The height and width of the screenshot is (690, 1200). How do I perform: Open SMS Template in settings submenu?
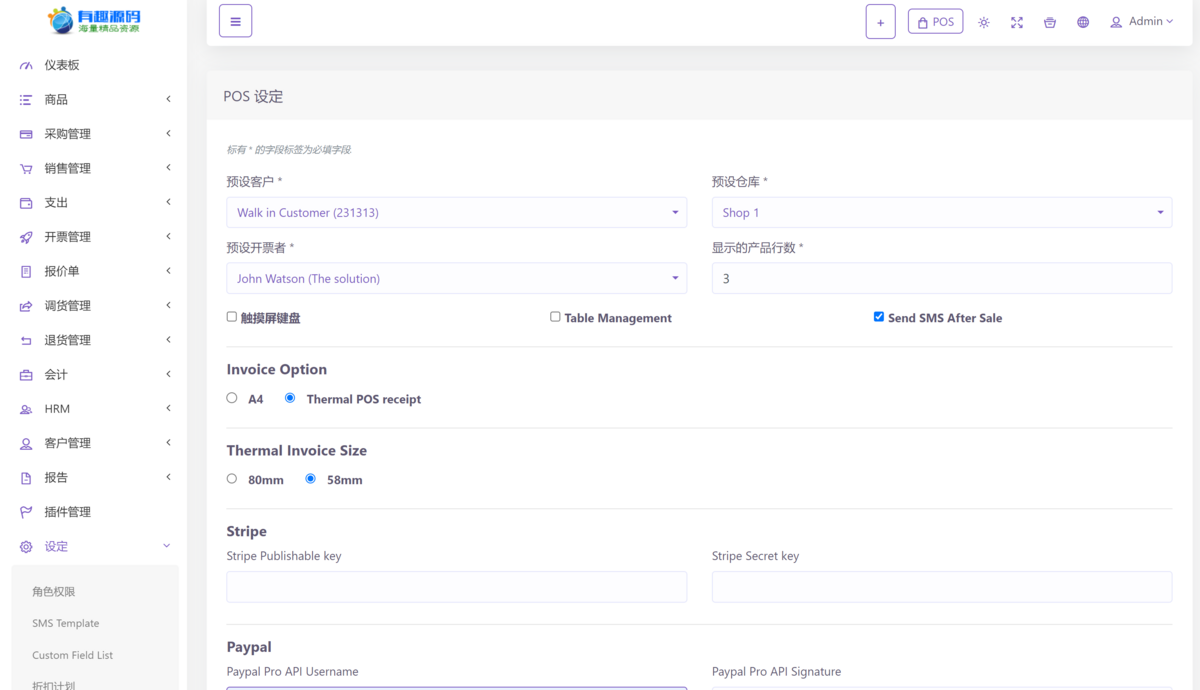tap(66, 623)
